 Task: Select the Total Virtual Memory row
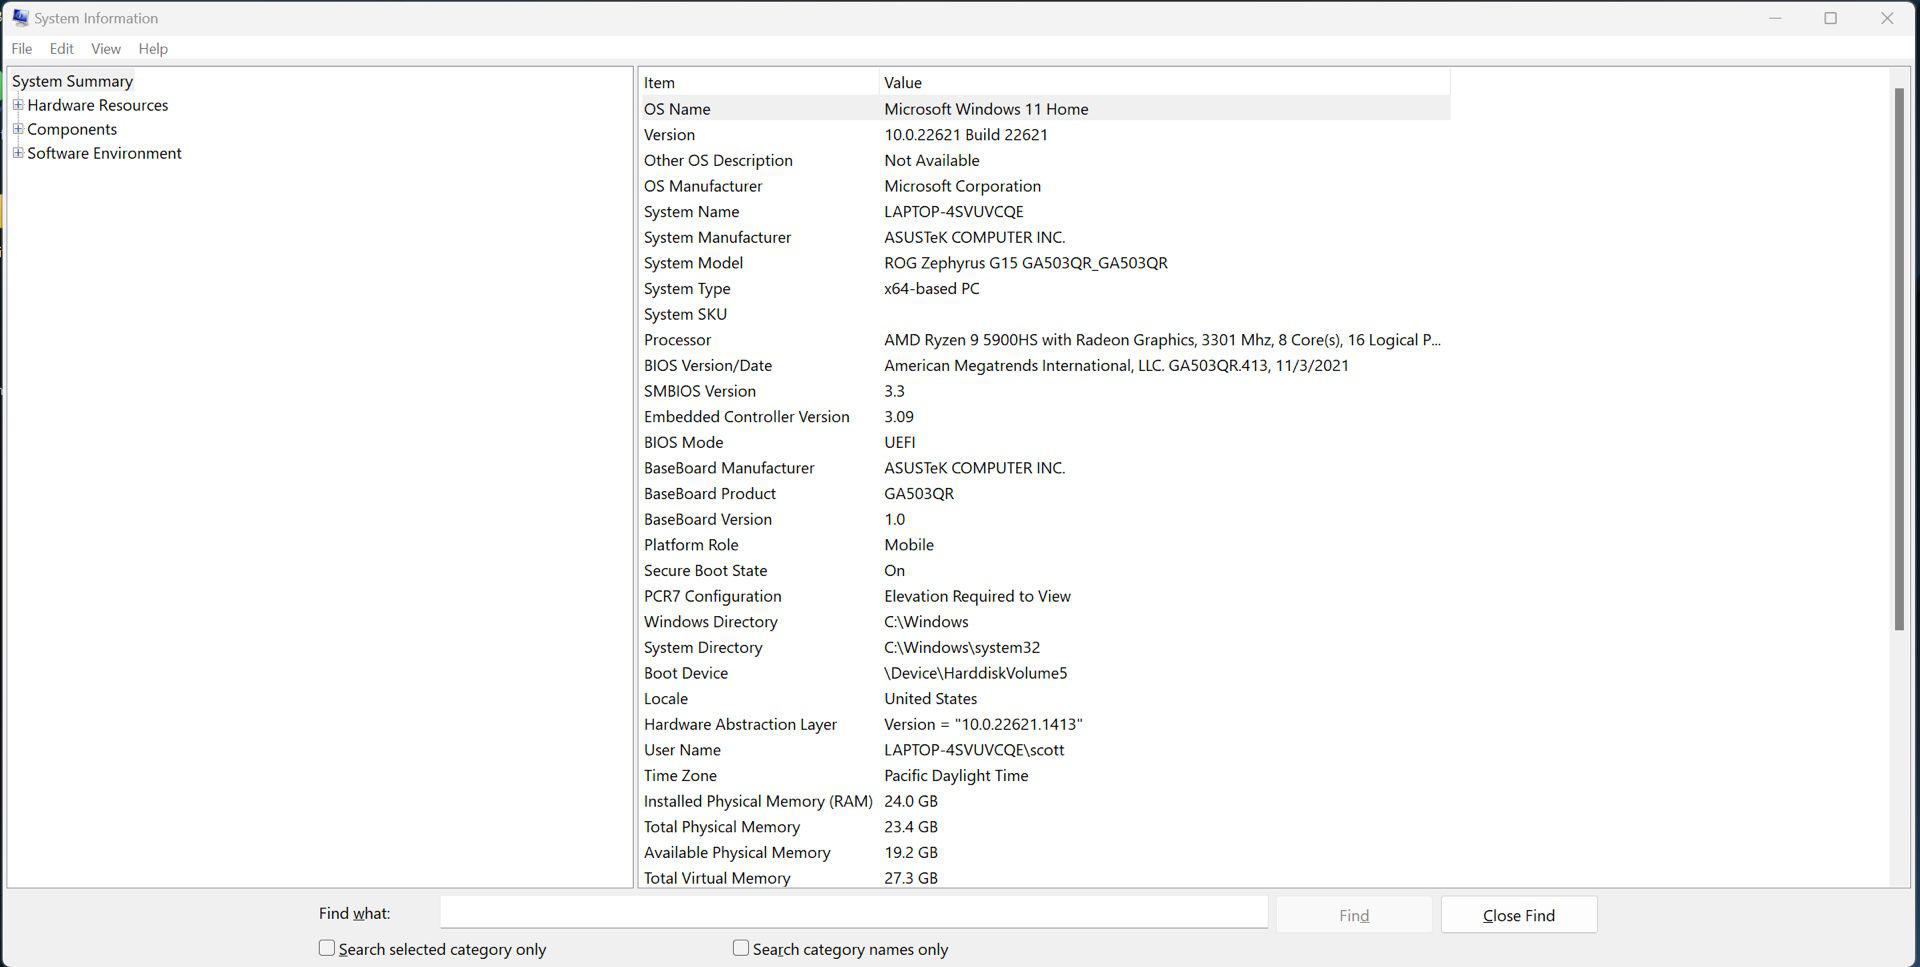(x=1044, y=878)
